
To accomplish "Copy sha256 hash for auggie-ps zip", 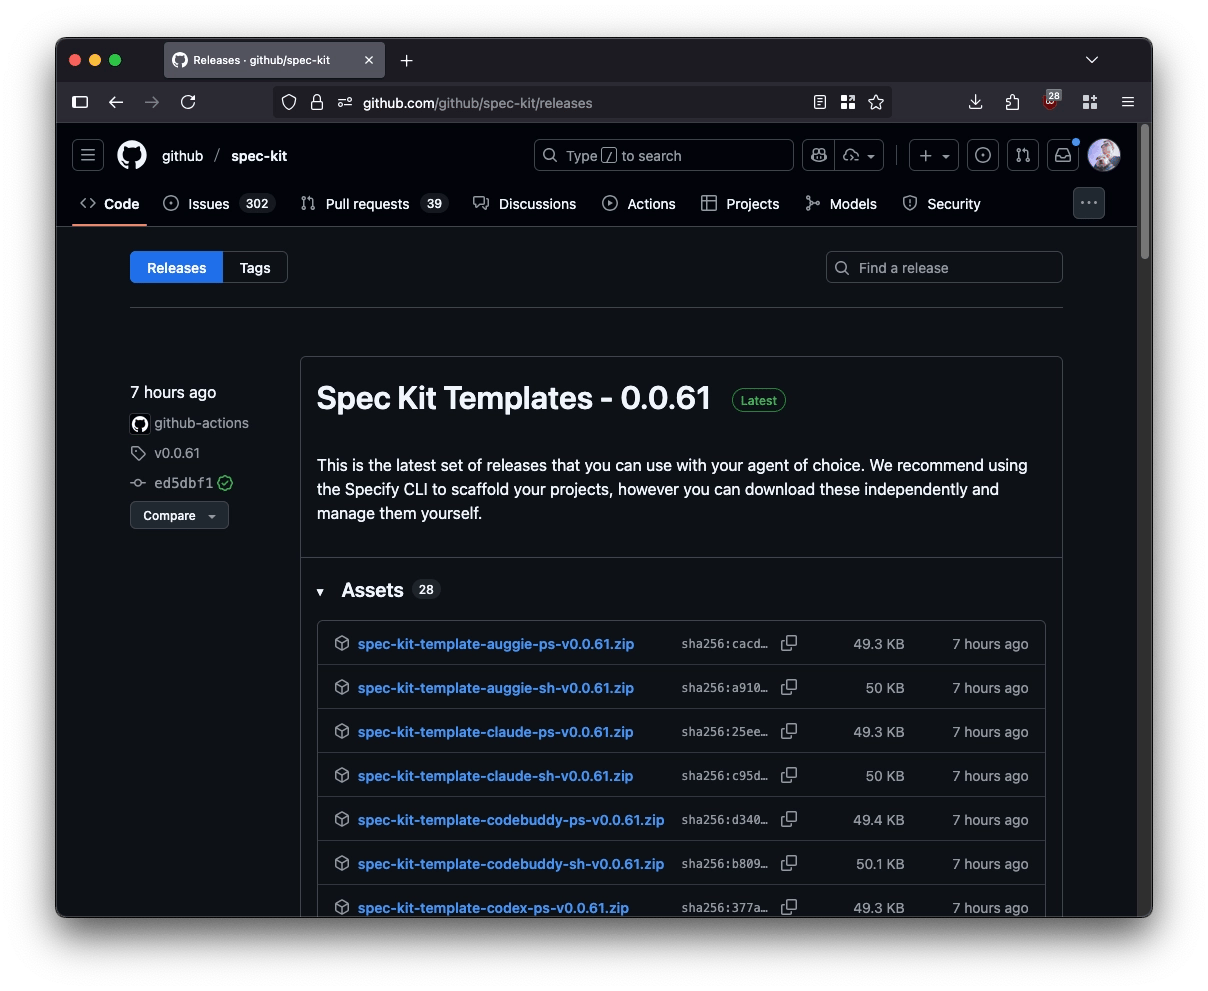I will (x=789, y=643).
